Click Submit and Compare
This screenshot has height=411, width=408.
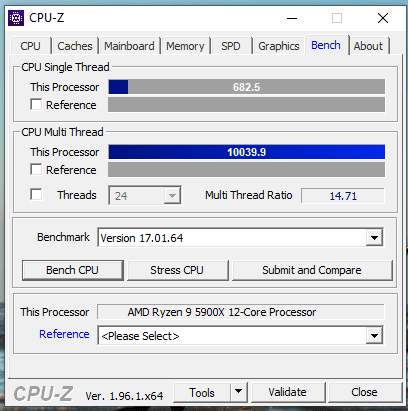[312, 270]
